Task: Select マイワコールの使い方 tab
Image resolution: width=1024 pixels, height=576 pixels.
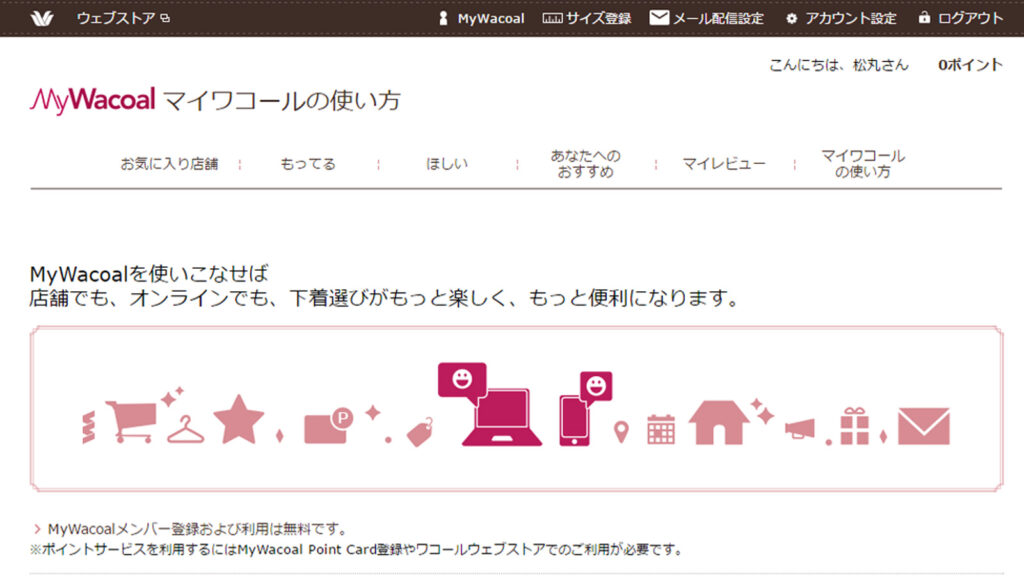Action: point(863,164)
